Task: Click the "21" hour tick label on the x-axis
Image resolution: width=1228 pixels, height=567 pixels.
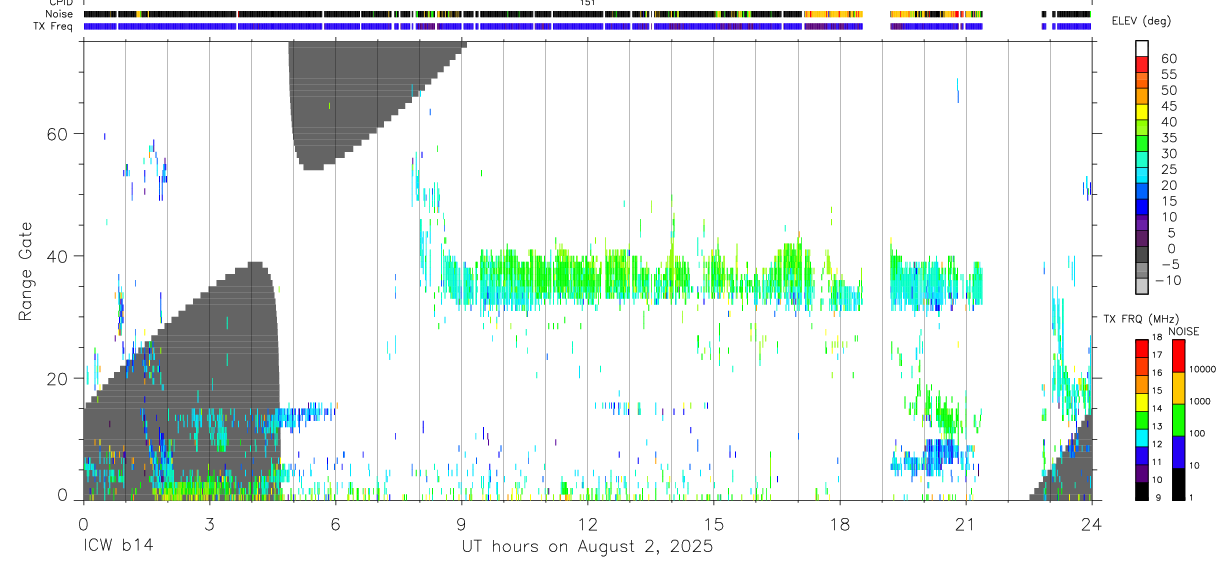Action: (x=965, y=524)
